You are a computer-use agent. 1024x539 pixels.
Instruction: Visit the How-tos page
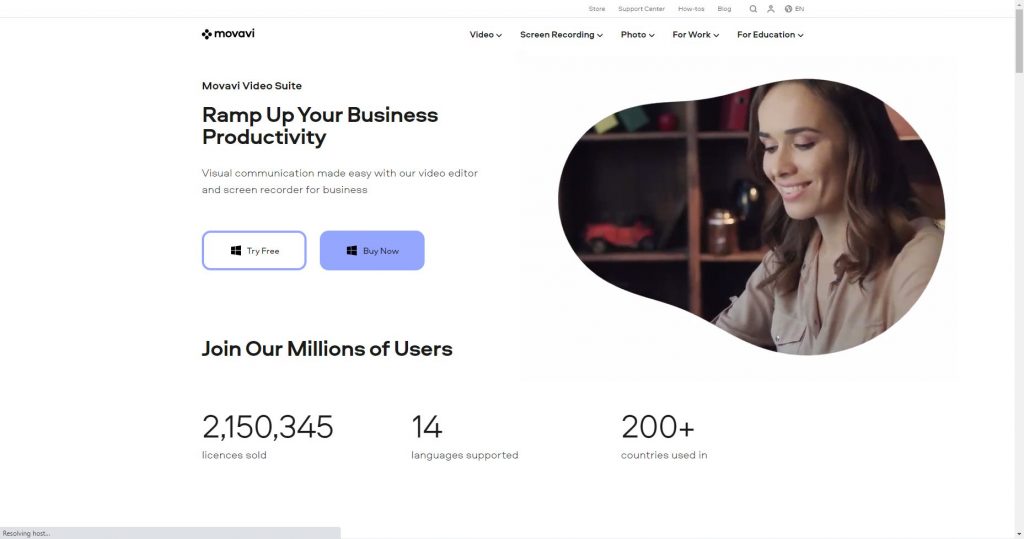point(691,9)
